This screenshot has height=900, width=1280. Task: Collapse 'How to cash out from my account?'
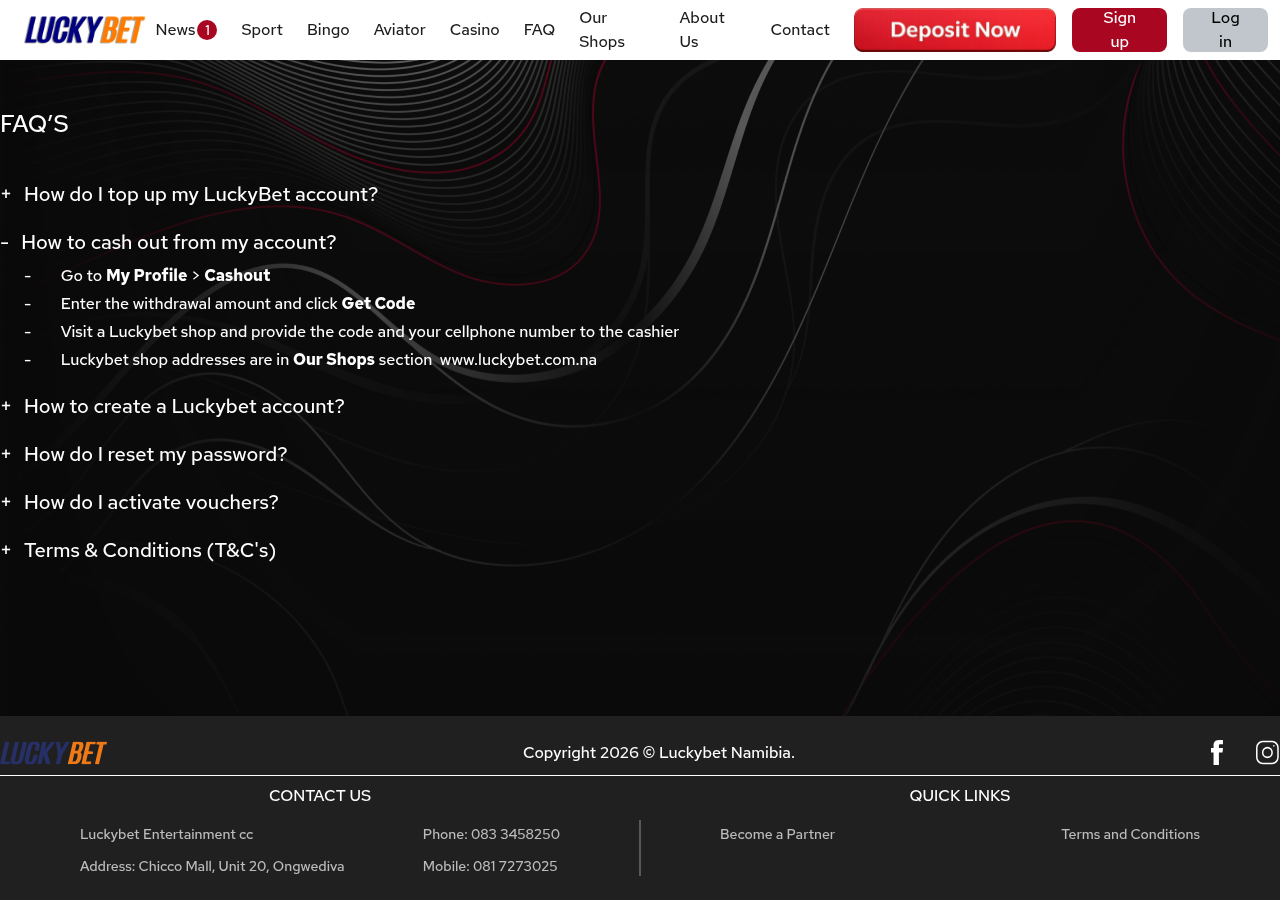point(169,242)
